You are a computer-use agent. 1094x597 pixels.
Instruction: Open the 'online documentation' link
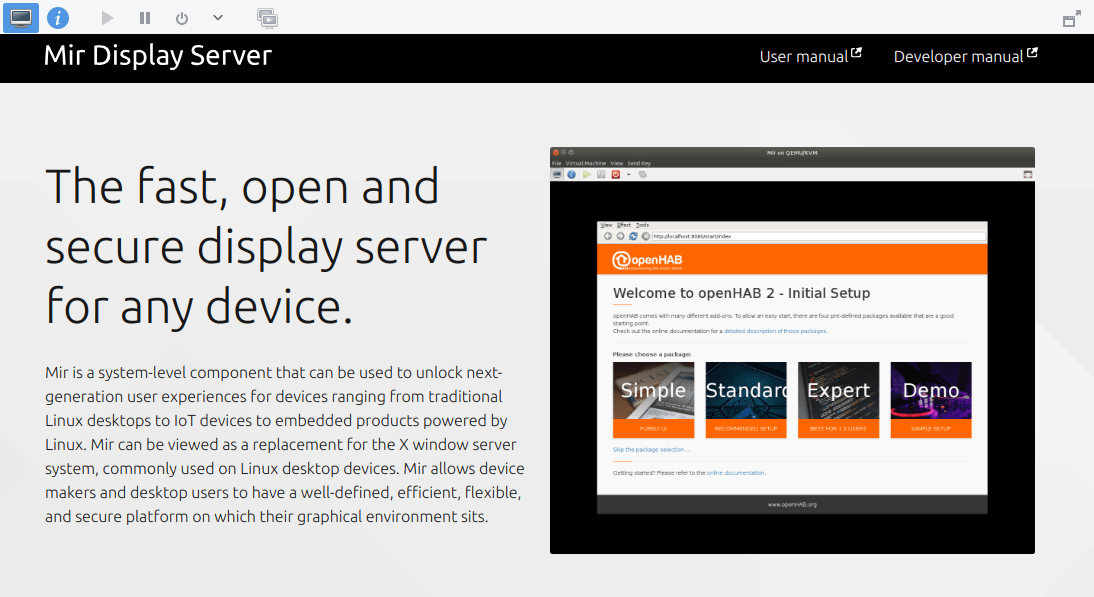(735, 473)
